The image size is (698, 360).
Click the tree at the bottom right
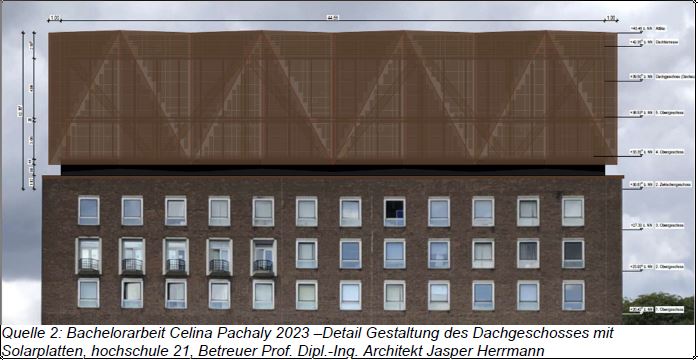pos(660,308)
